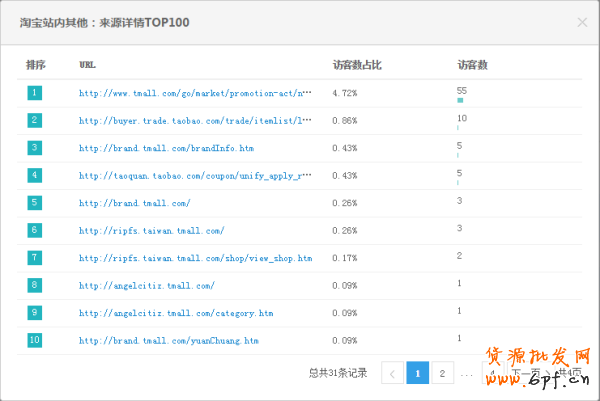600x401 pixels.
Task: Open the taoquan.taobao.com coupon link
Action: tap(195, 175)
